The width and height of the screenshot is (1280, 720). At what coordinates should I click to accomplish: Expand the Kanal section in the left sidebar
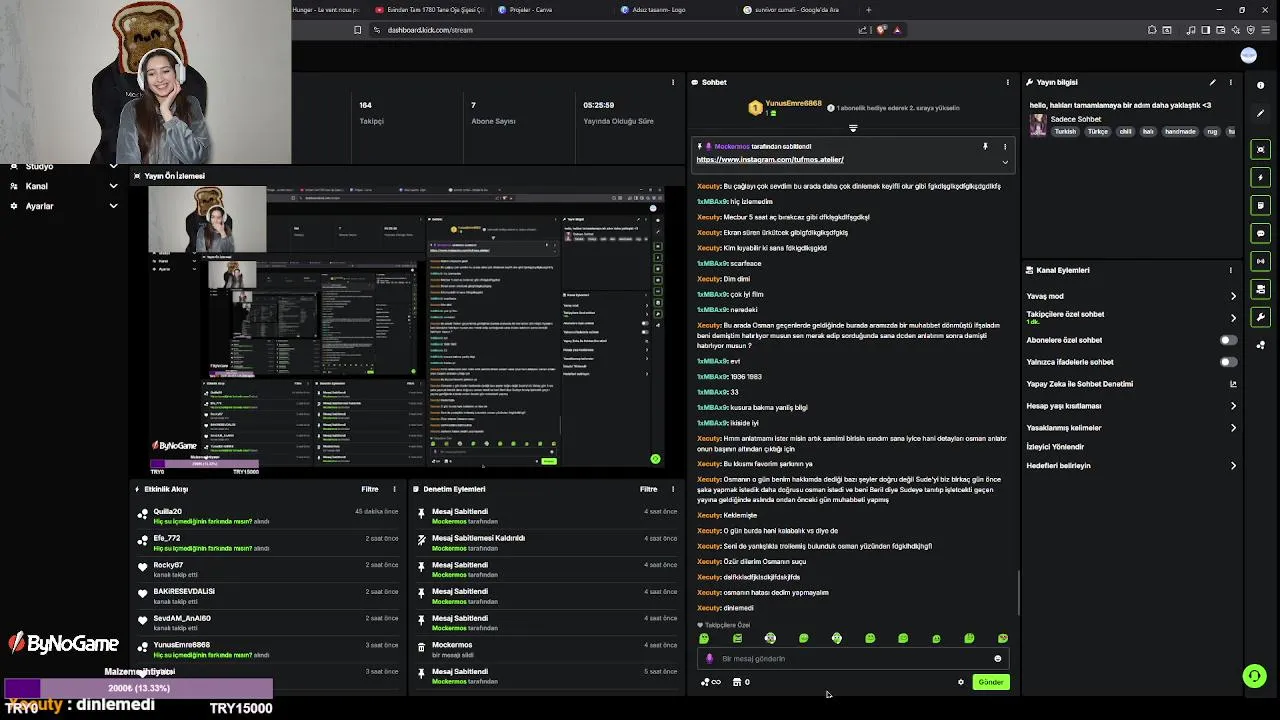(113, 186)
